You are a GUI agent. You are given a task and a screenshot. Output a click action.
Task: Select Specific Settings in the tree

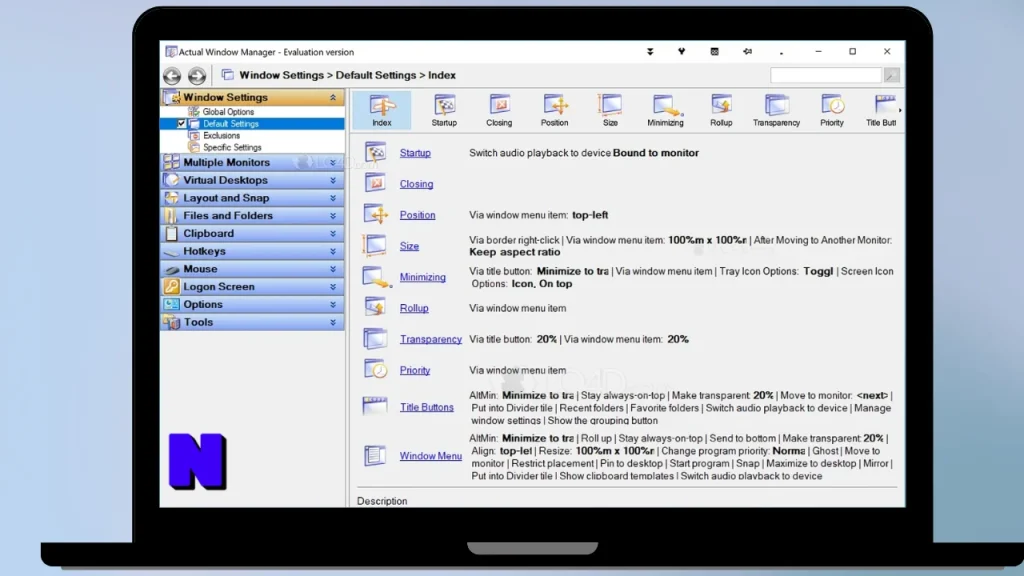pyautogui.click(x=232, y=148)
